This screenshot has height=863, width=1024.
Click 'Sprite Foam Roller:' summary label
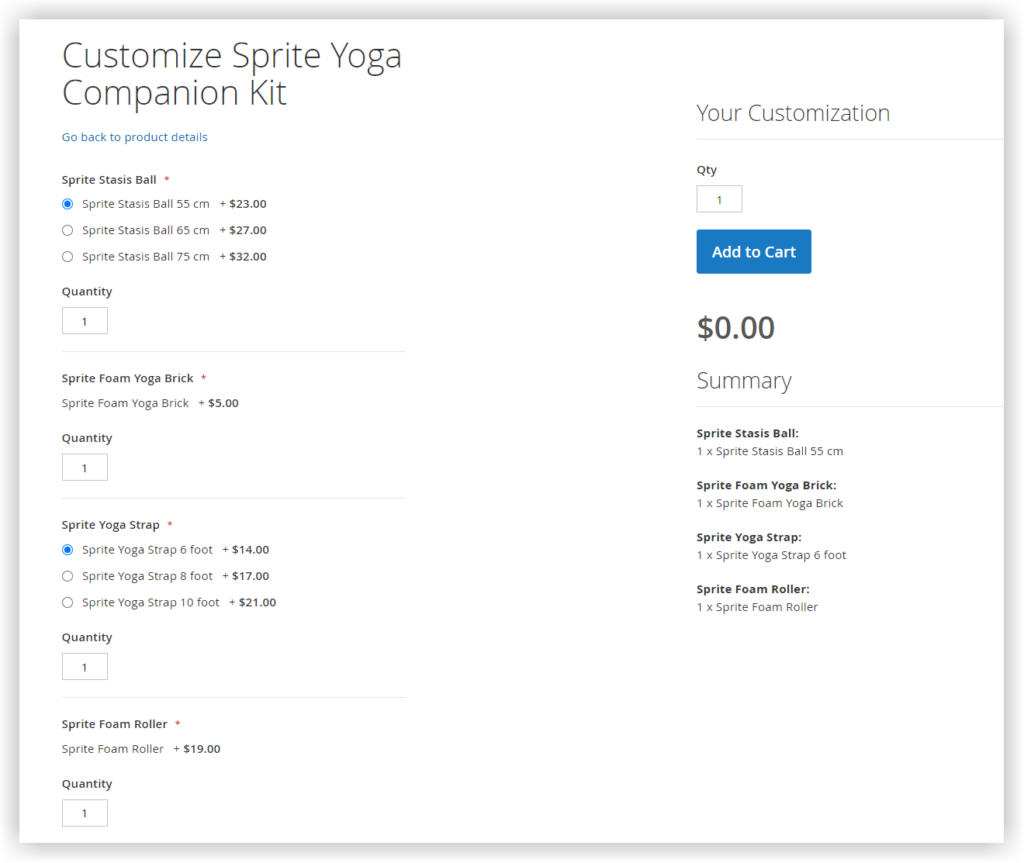753,589
